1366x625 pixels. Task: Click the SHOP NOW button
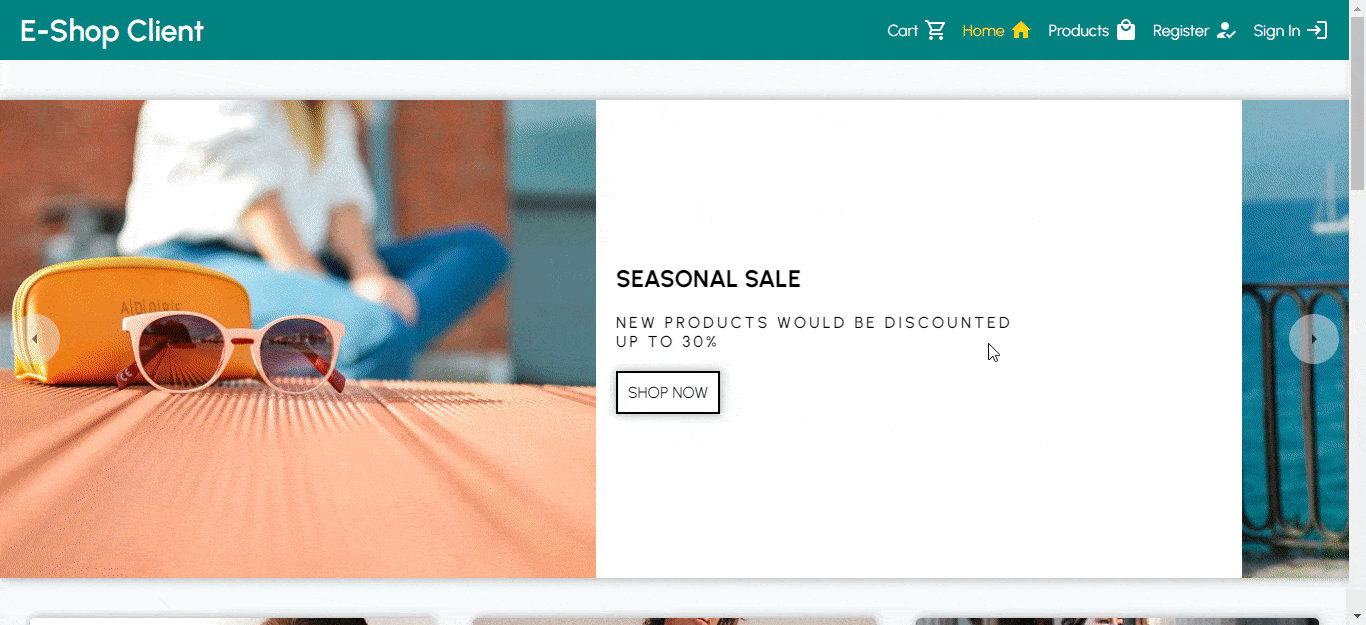point(668,392)
